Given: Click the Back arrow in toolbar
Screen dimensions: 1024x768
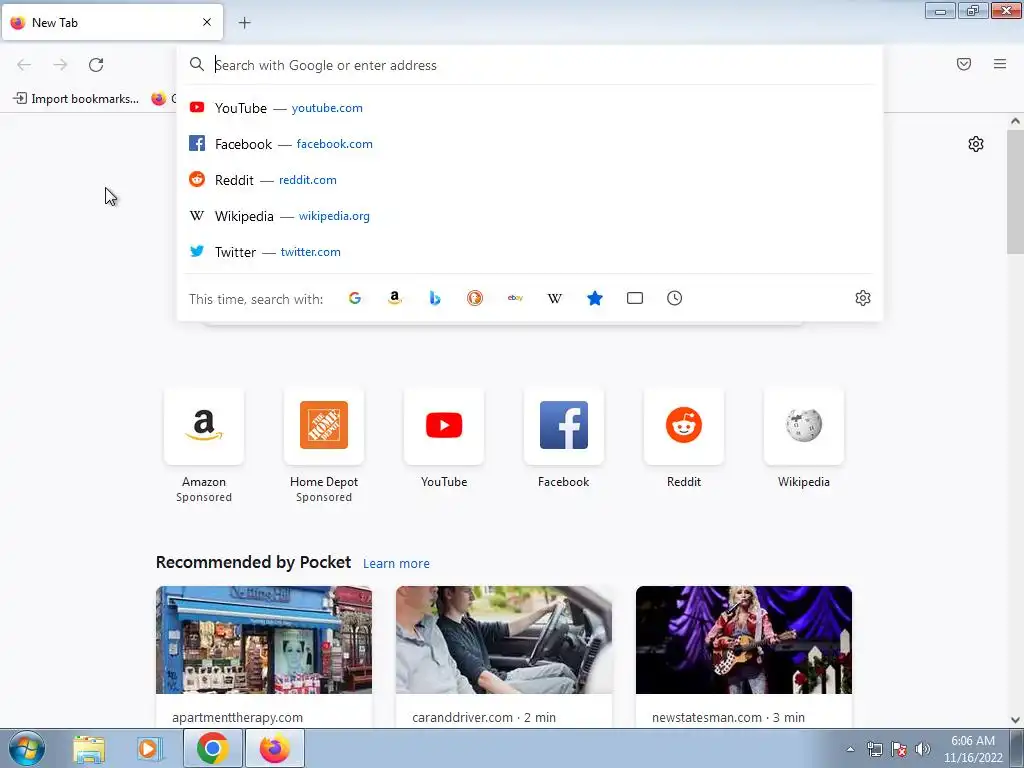Looking at the screenshot, I should coord(24,65).
